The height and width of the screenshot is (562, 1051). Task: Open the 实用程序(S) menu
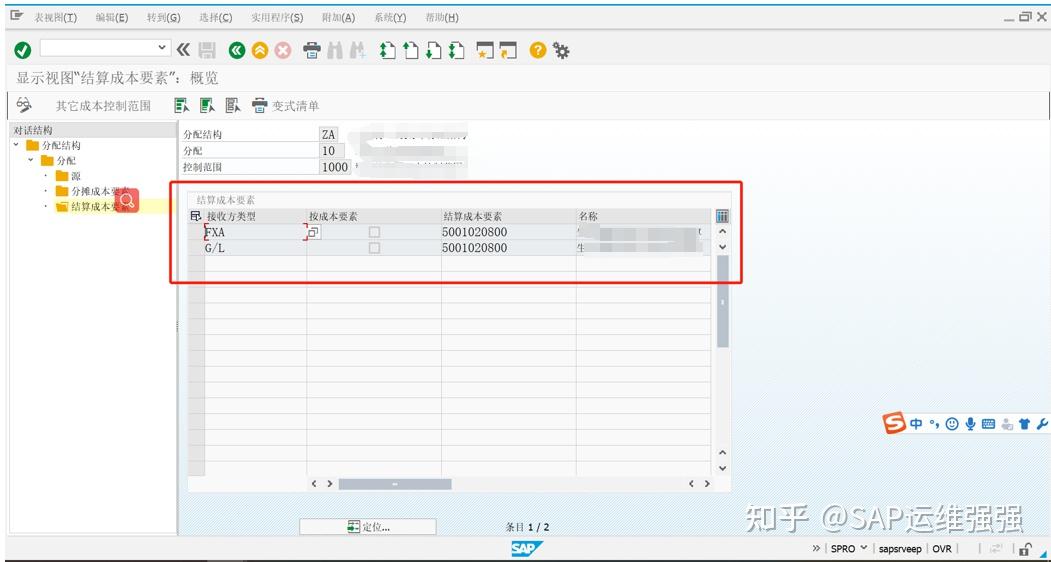[277, 17]
